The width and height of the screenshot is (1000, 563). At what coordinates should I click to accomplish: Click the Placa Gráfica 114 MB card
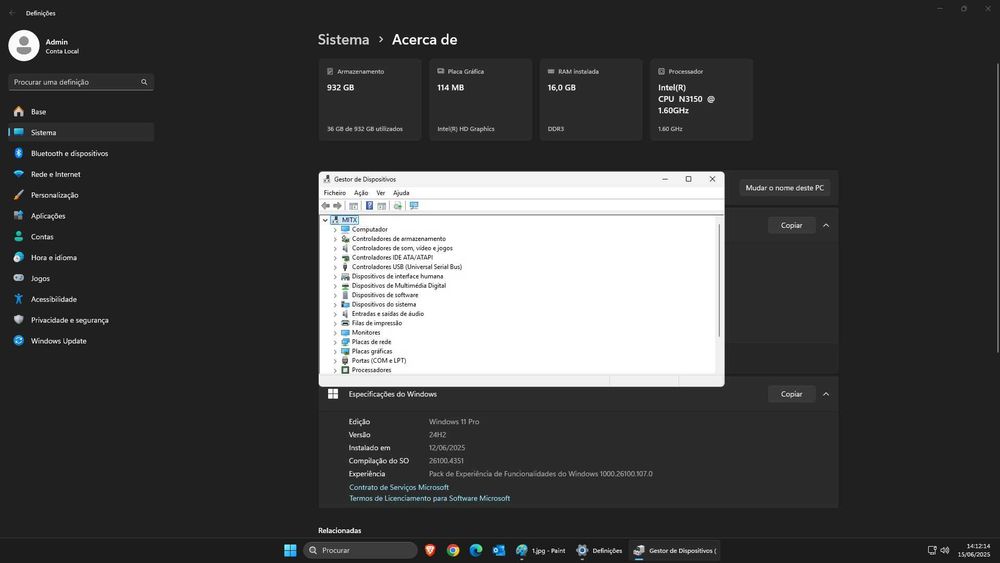480,99
